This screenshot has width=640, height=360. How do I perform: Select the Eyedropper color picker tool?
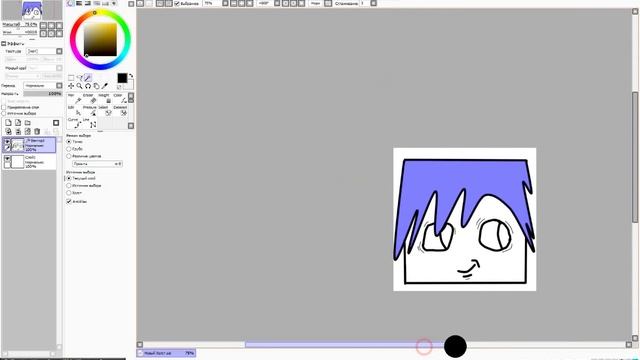[105, 86]
